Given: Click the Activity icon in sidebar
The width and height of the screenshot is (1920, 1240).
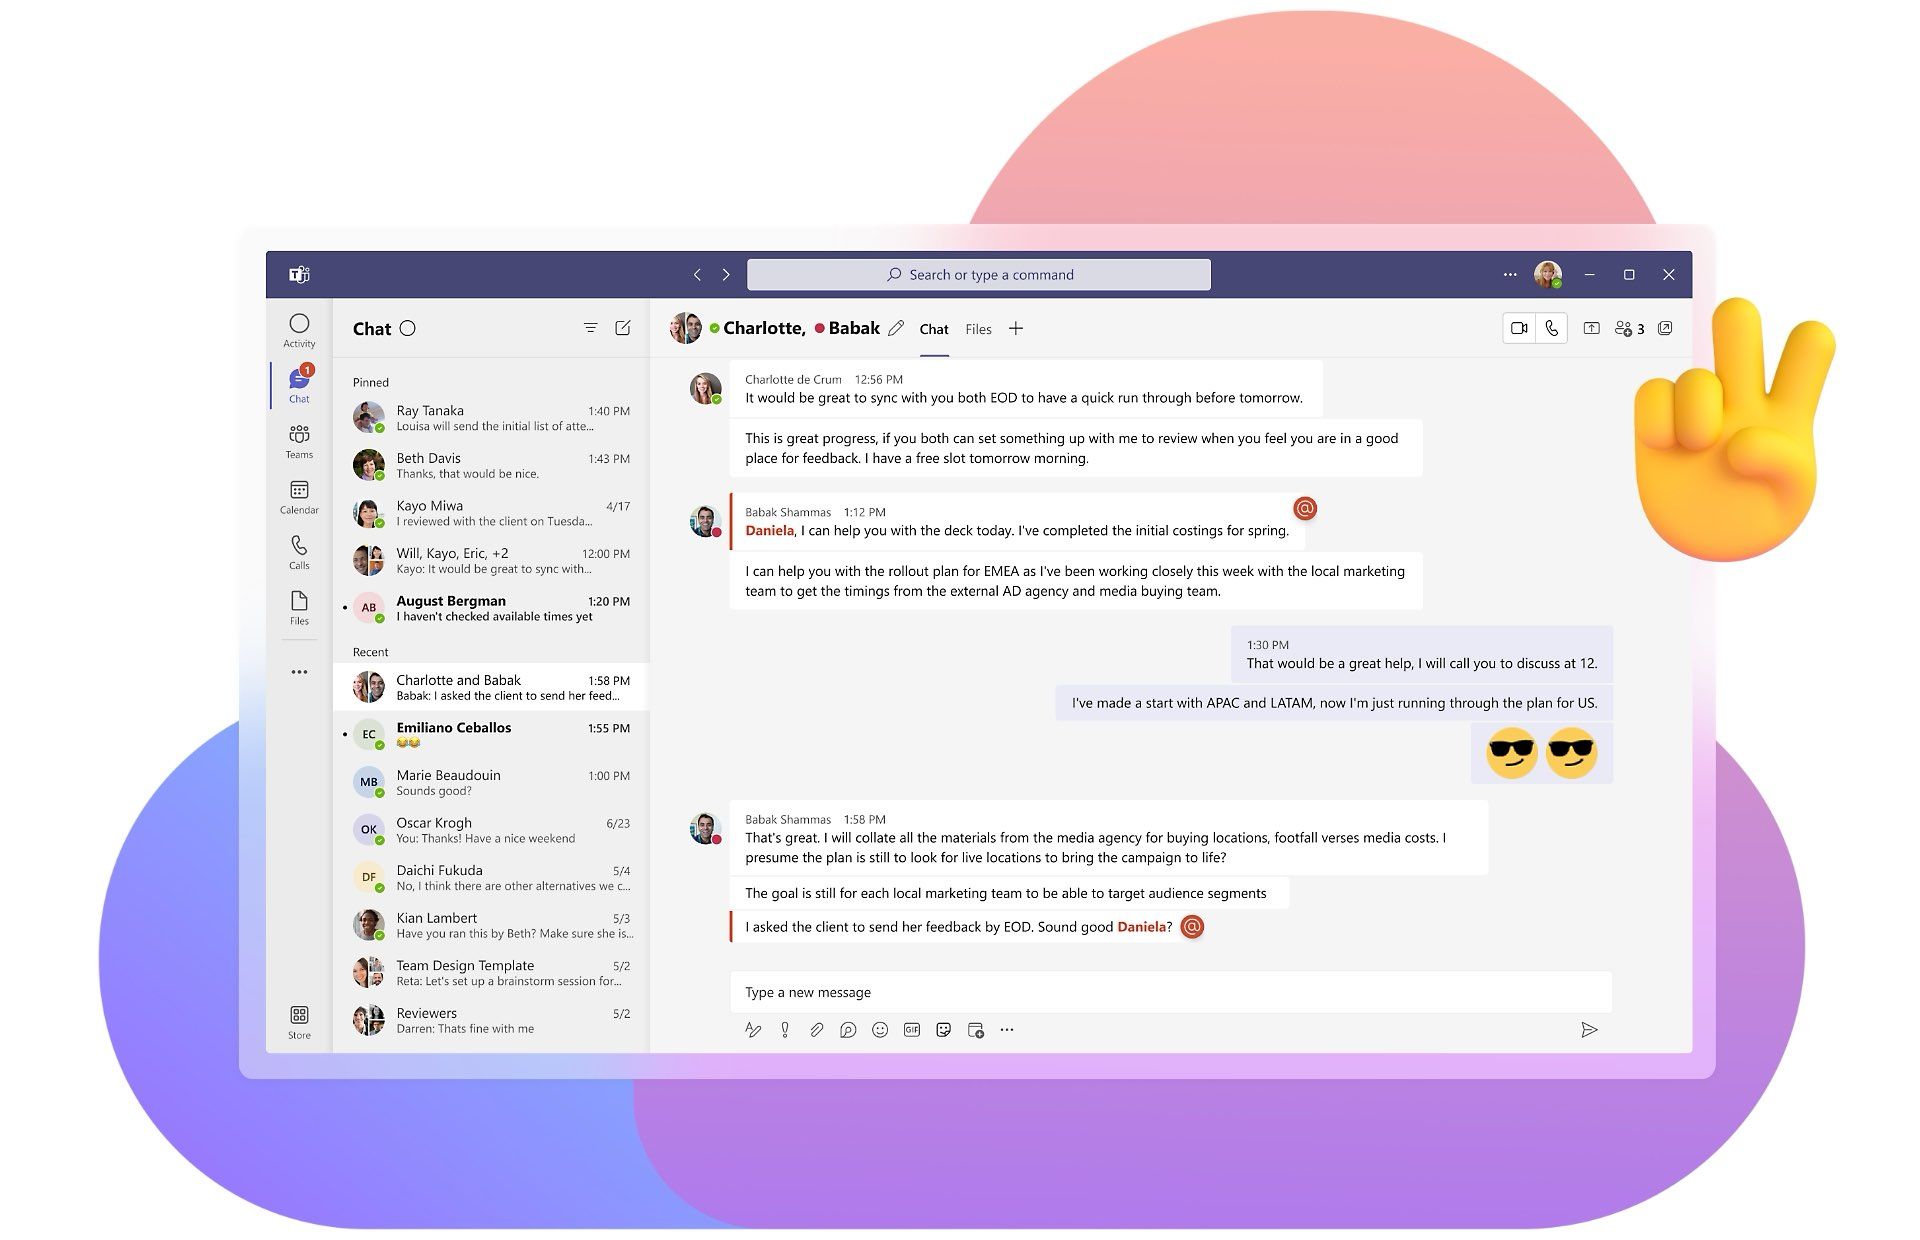Looking at the screenshot, I should [297, 325].
